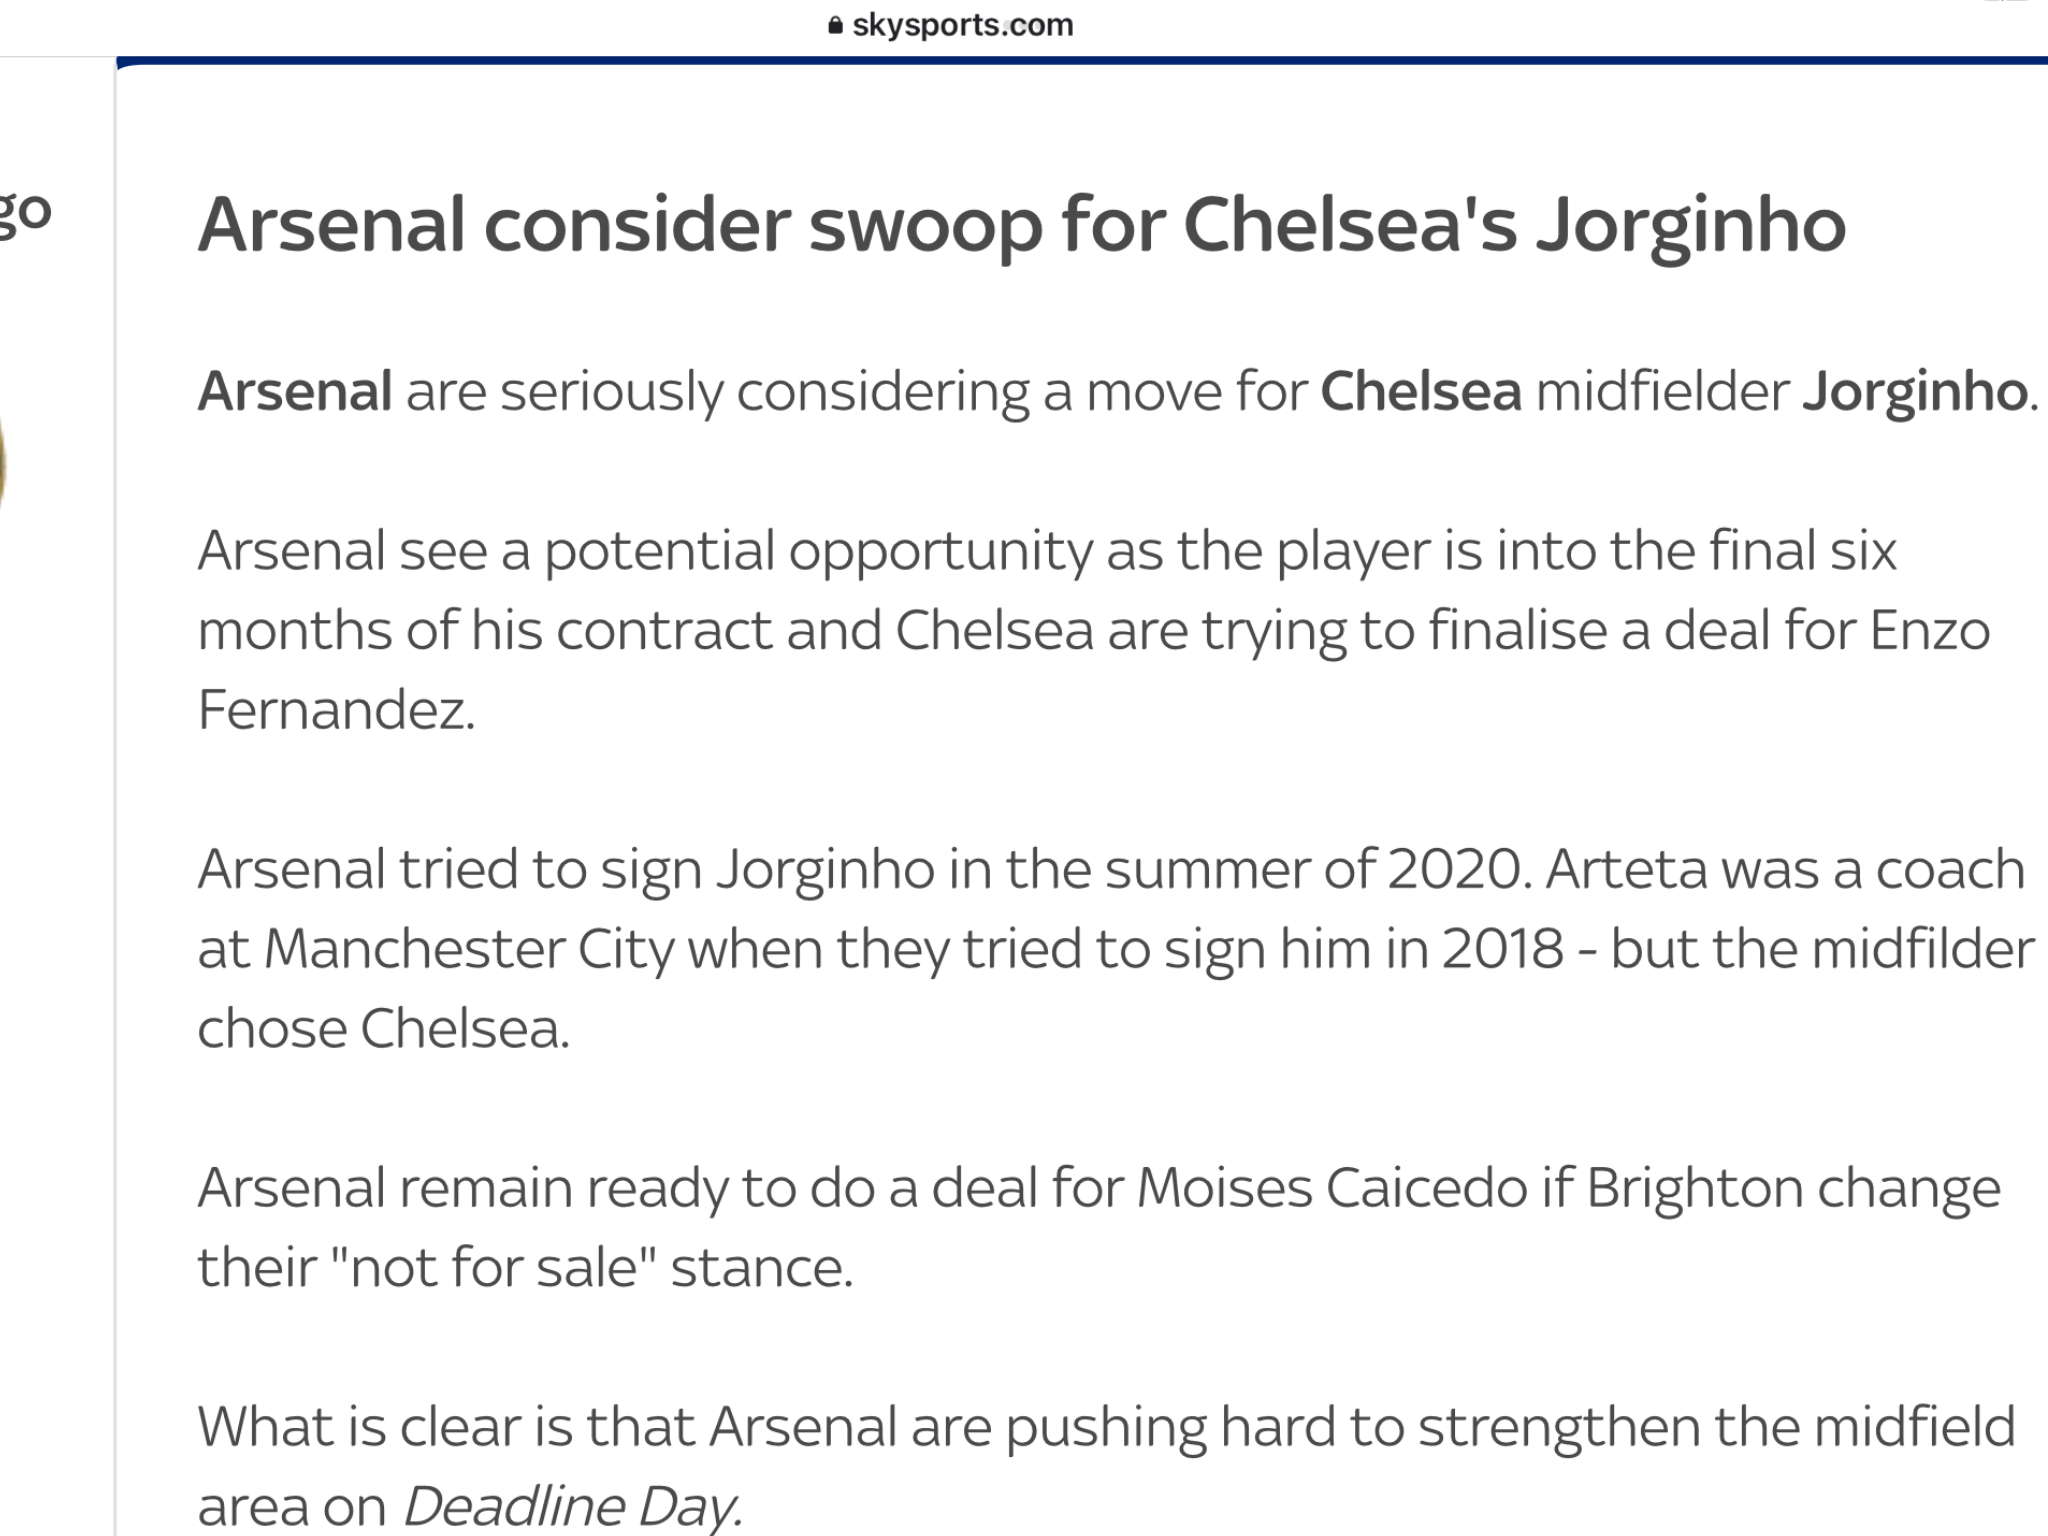Screen dimensions: 2048x1536
Task: Open the bold Jorginho player link
Action: (1915, 391)
